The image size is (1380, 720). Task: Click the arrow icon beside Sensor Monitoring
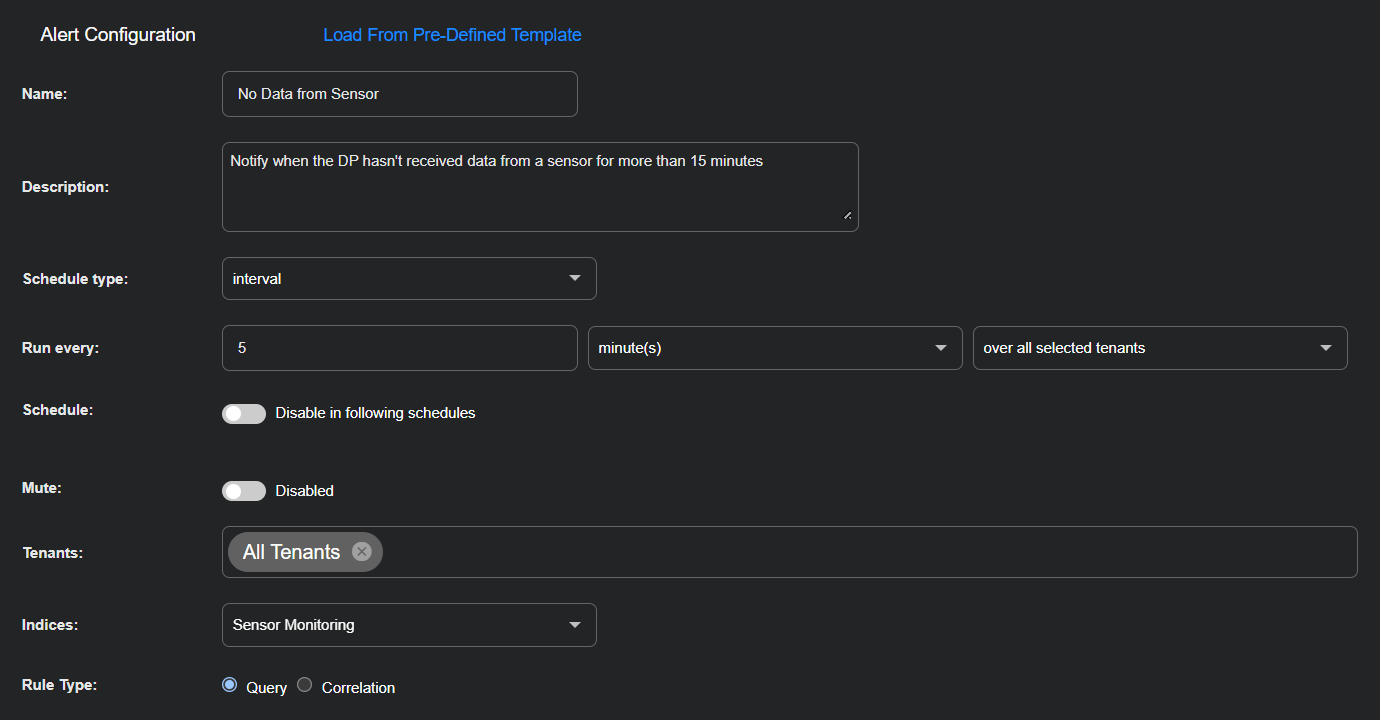(x=575, y=625)
